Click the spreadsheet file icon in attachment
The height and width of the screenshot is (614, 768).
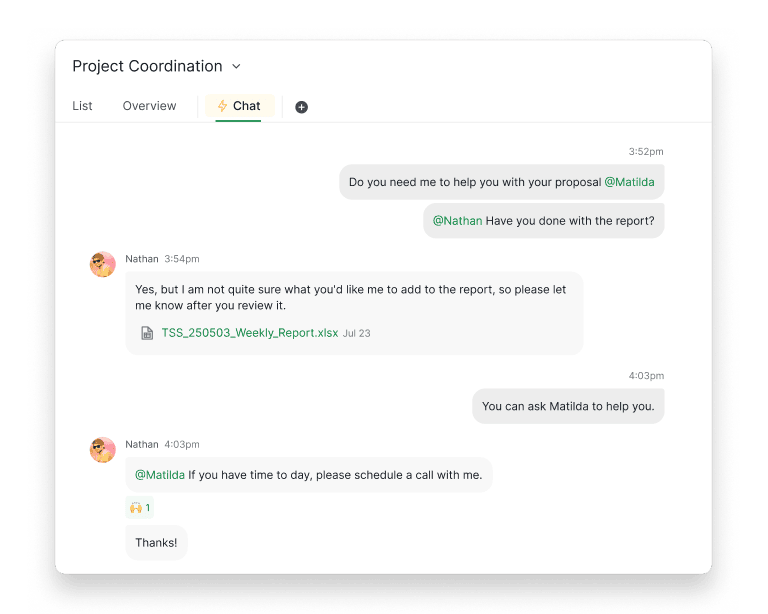tap(147, 333)
